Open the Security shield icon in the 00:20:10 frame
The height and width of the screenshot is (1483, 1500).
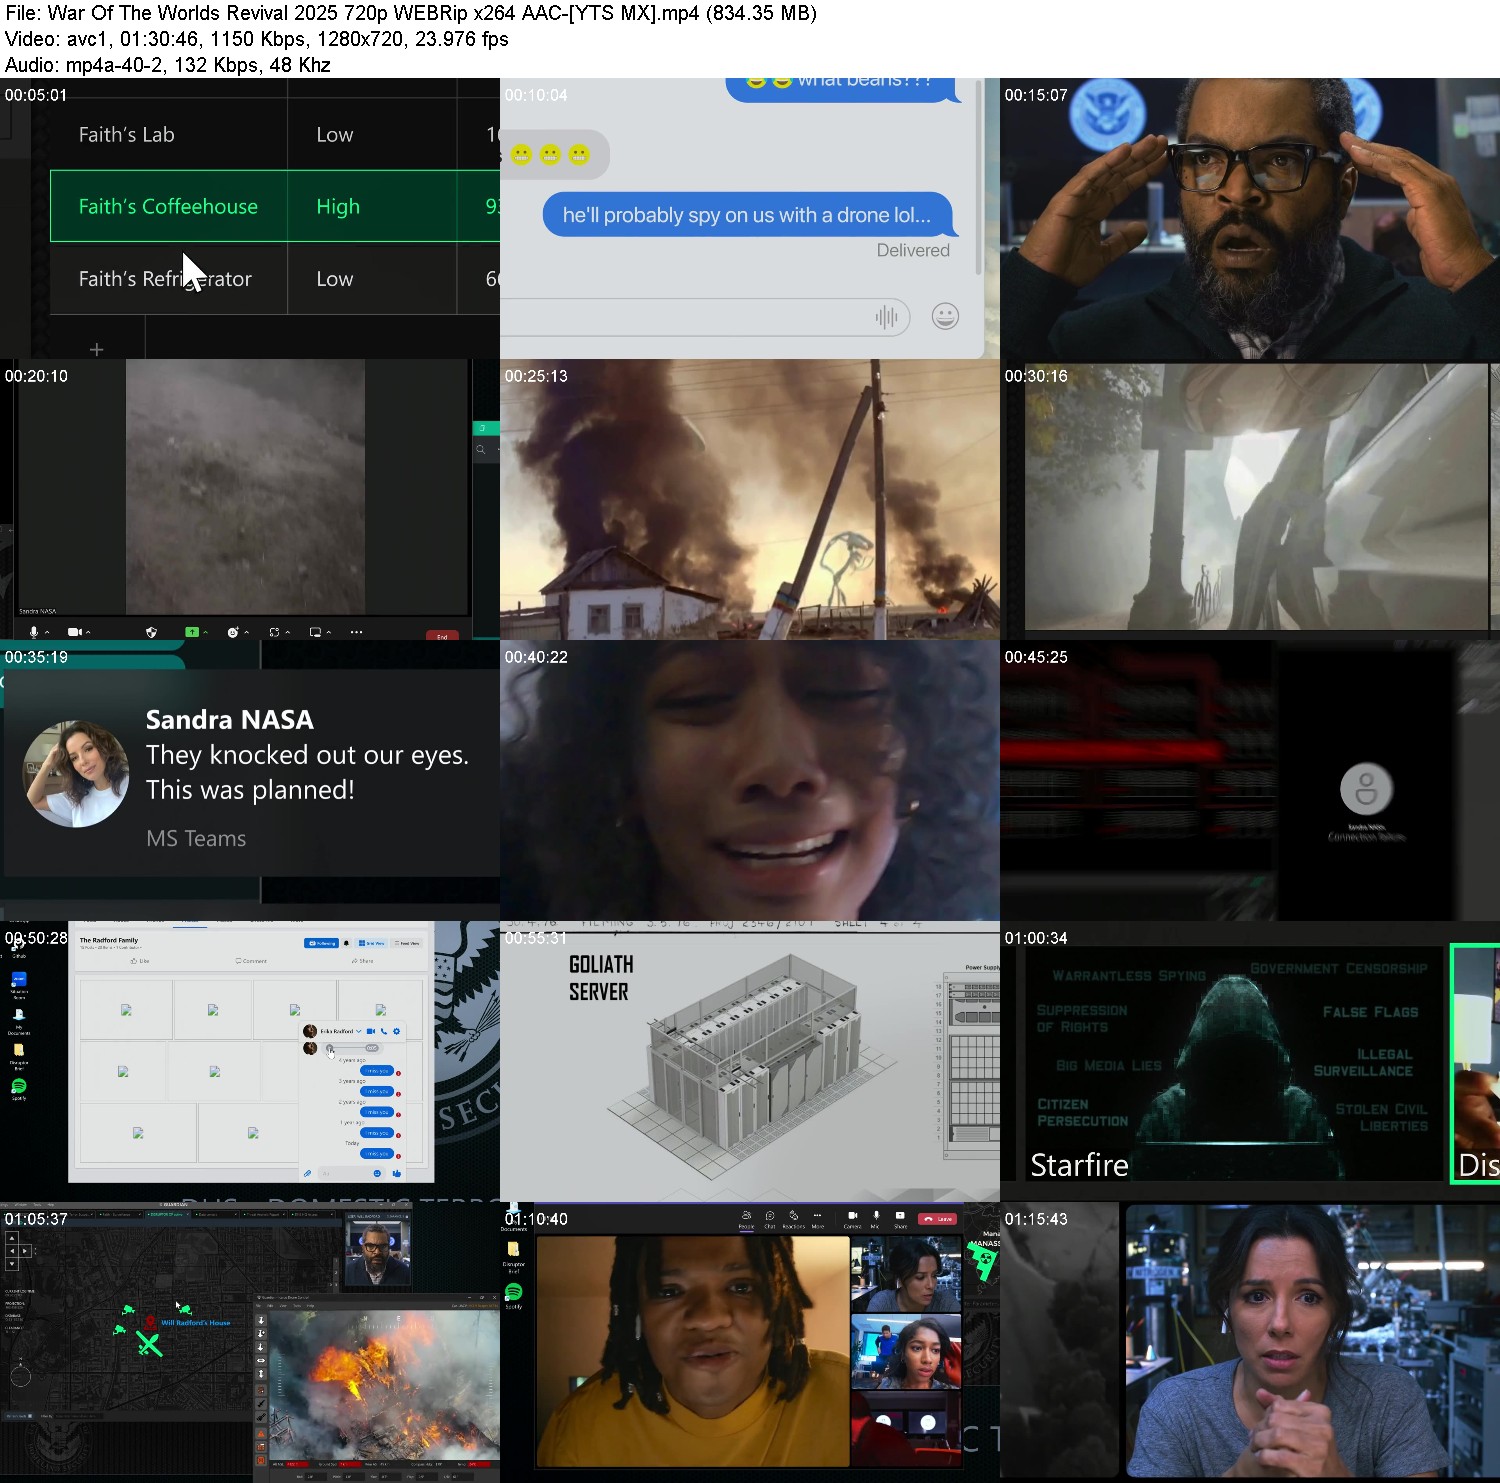point(151,632)
